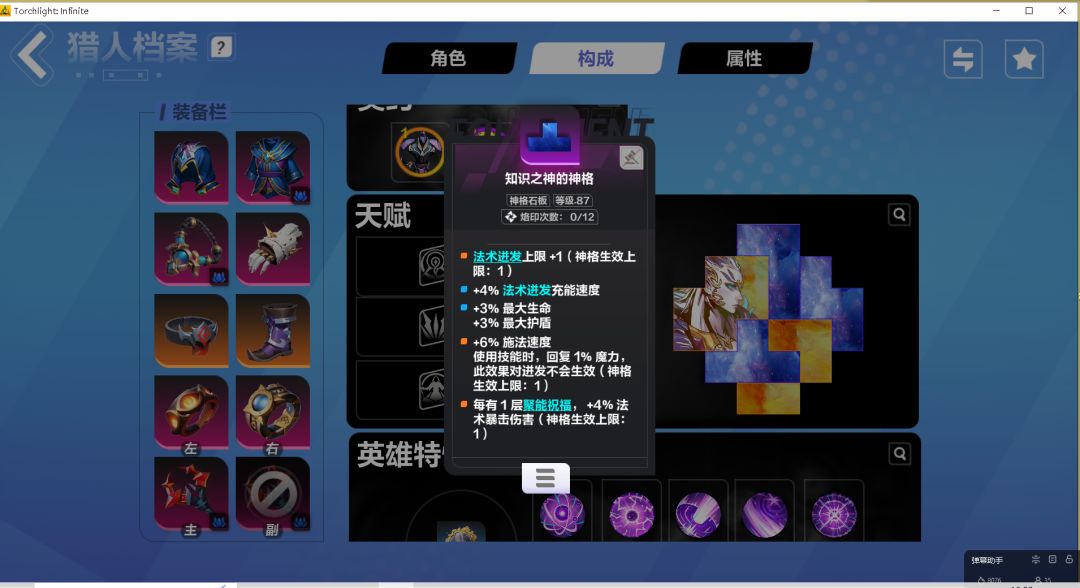Click the lock icon in 弹幕助手 overlay
Screen dimensions: 1080x588
[x=1069, y=559]
